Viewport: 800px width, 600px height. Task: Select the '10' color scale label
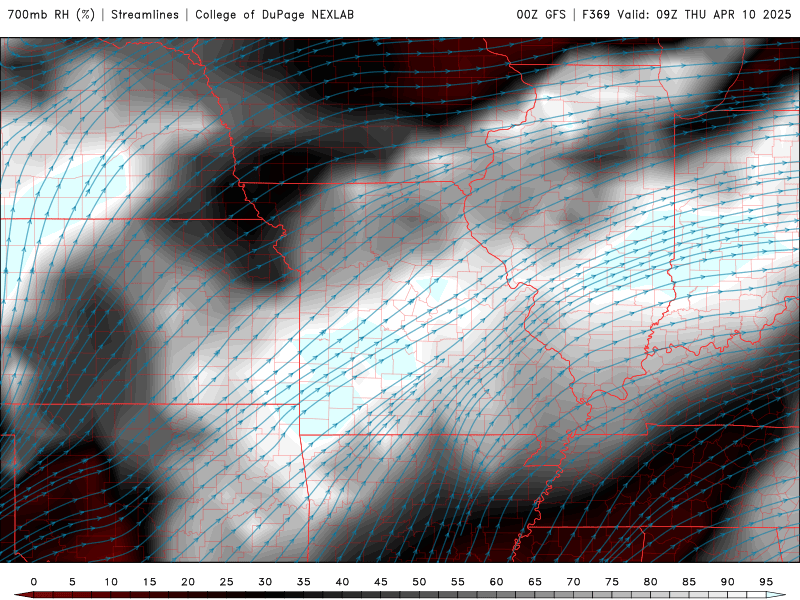coord(111,582)
